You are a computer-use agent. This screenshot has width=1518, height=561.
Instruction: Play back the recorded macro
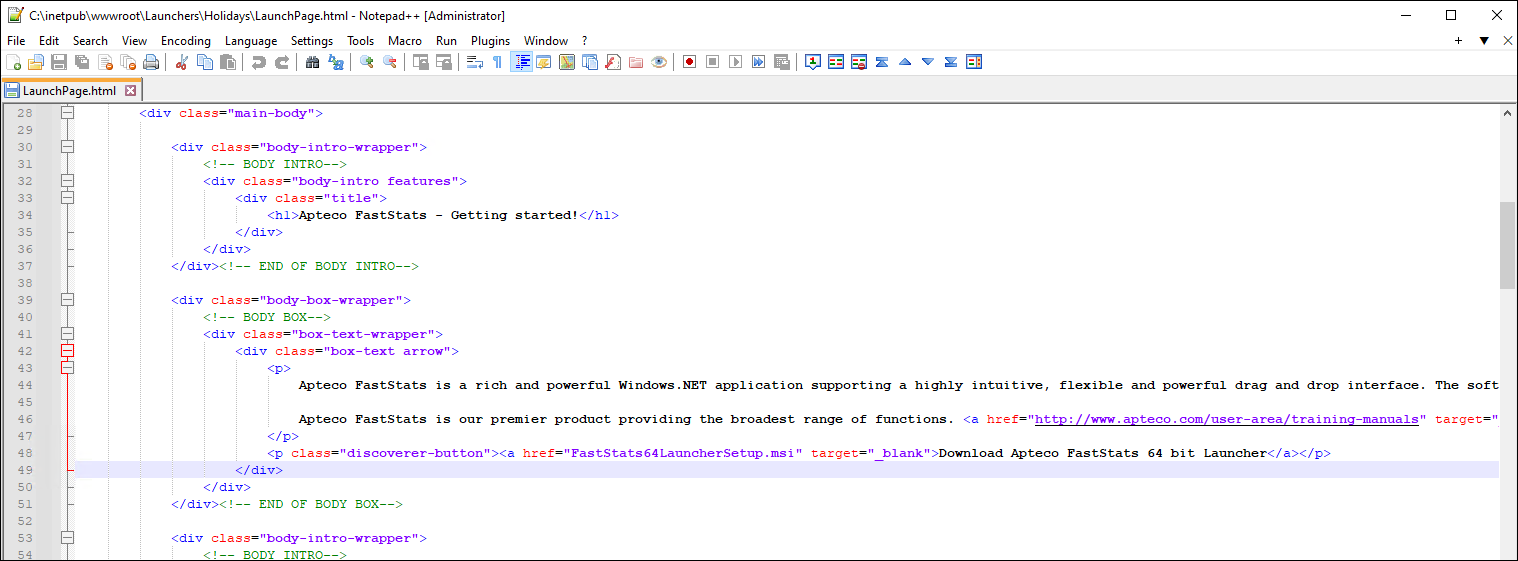(736, 62)
